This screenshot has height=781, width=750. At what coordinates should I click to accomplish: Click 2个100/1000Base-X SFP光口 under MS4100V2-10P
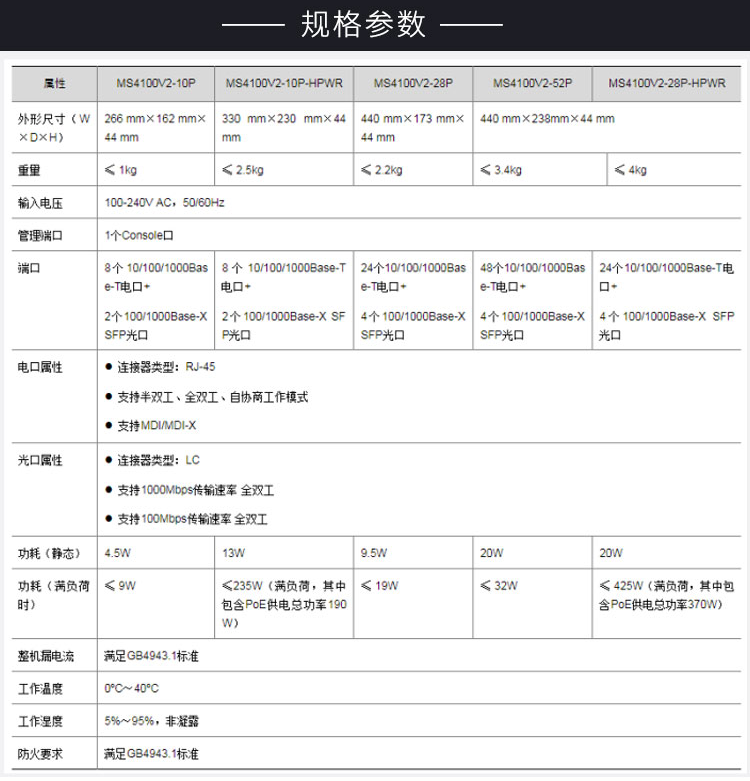pos(156,326)
